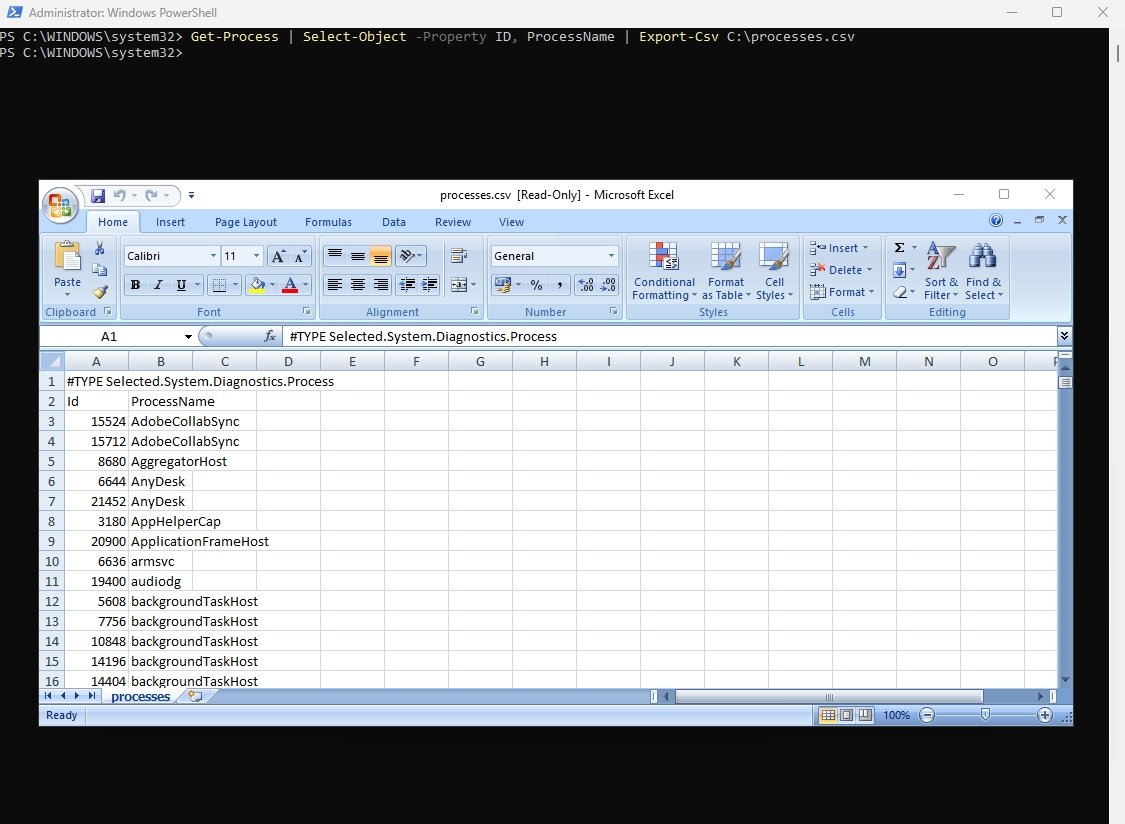Open the Review tab
This screenshot has height=824, width=1125.
click(453, 223)
